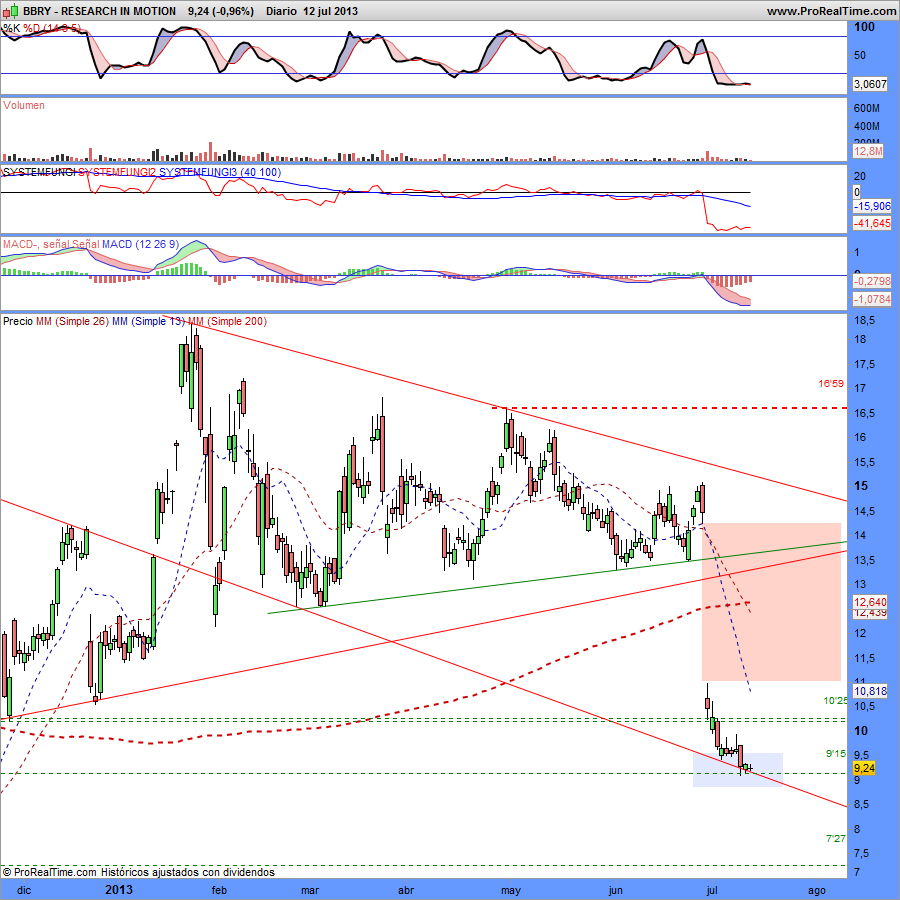Image resolution: width=900 pixels, height=900 pixels.
Task: Click the jul month on time axis
Action: (712, 890)
